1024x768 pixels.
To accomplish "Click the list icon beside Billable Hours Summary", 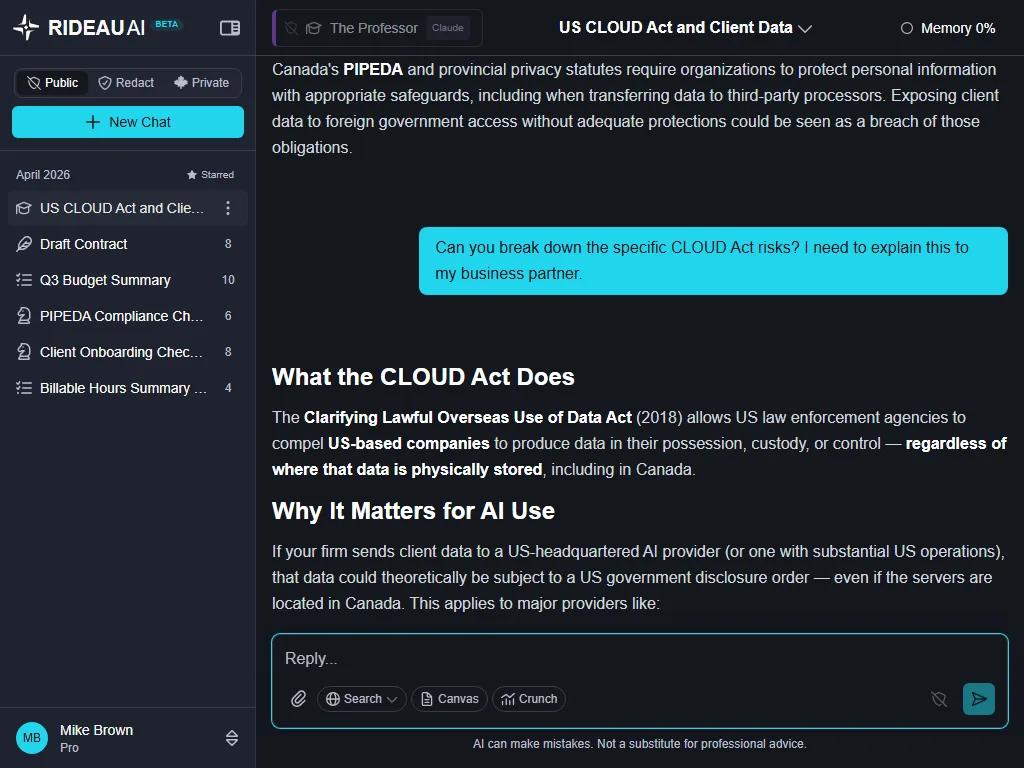I will point(24,388).
